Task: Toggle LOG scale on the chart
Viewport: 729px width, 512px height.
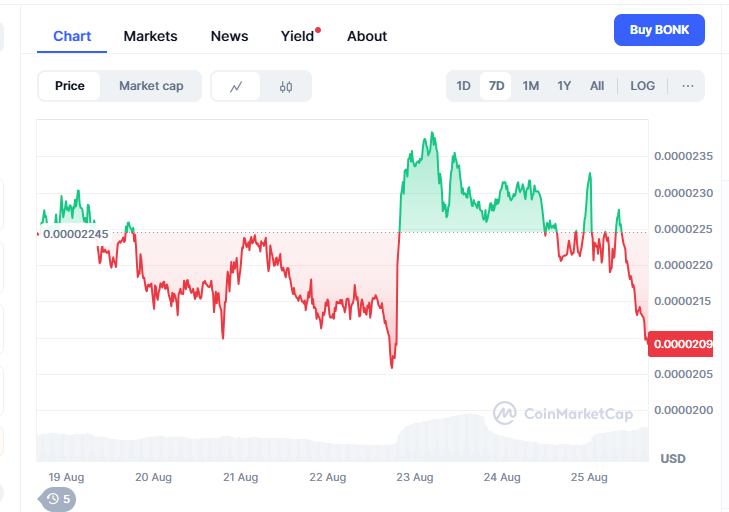Action: [642, 86]
